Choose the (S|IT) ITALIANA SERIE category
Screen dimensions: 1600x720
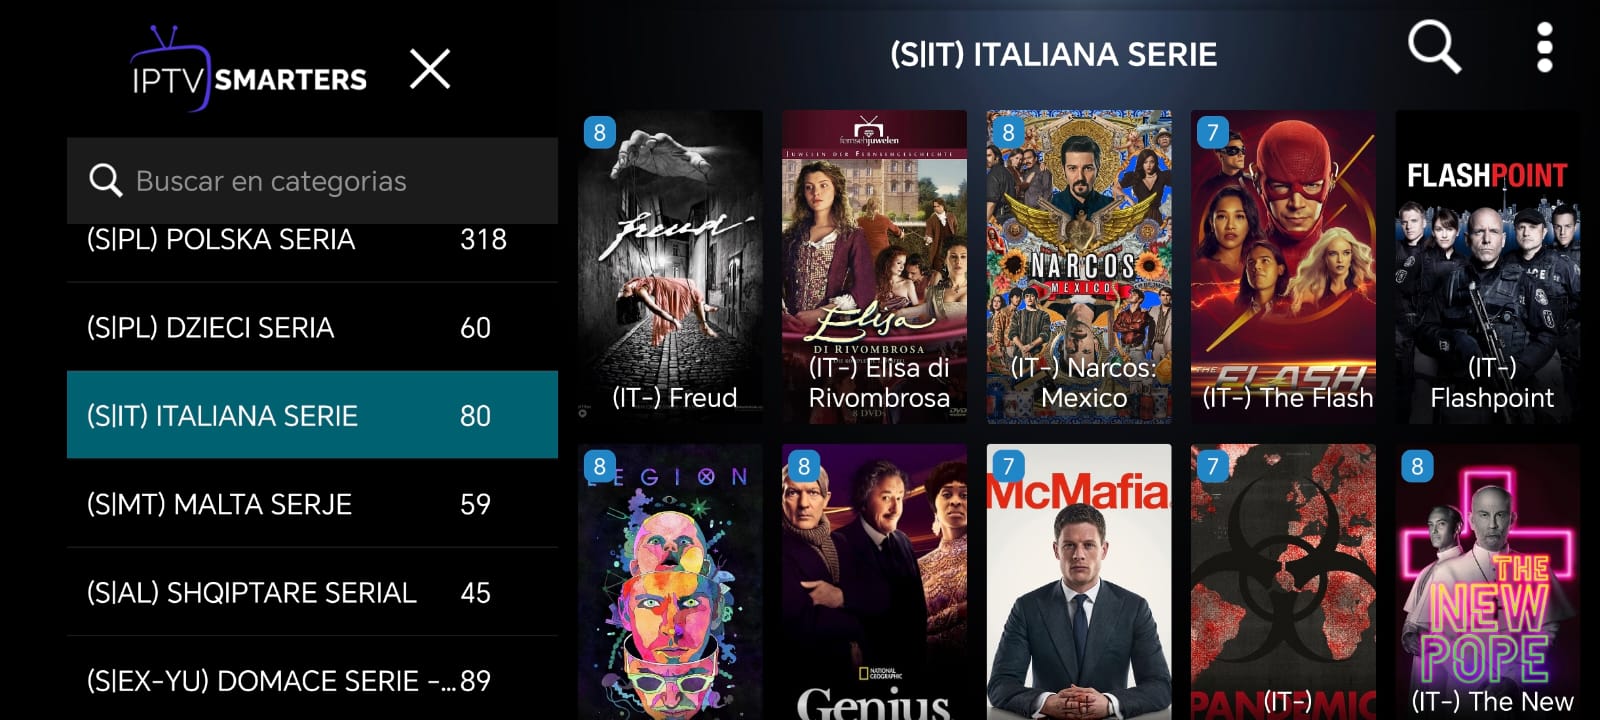point(312,415)
